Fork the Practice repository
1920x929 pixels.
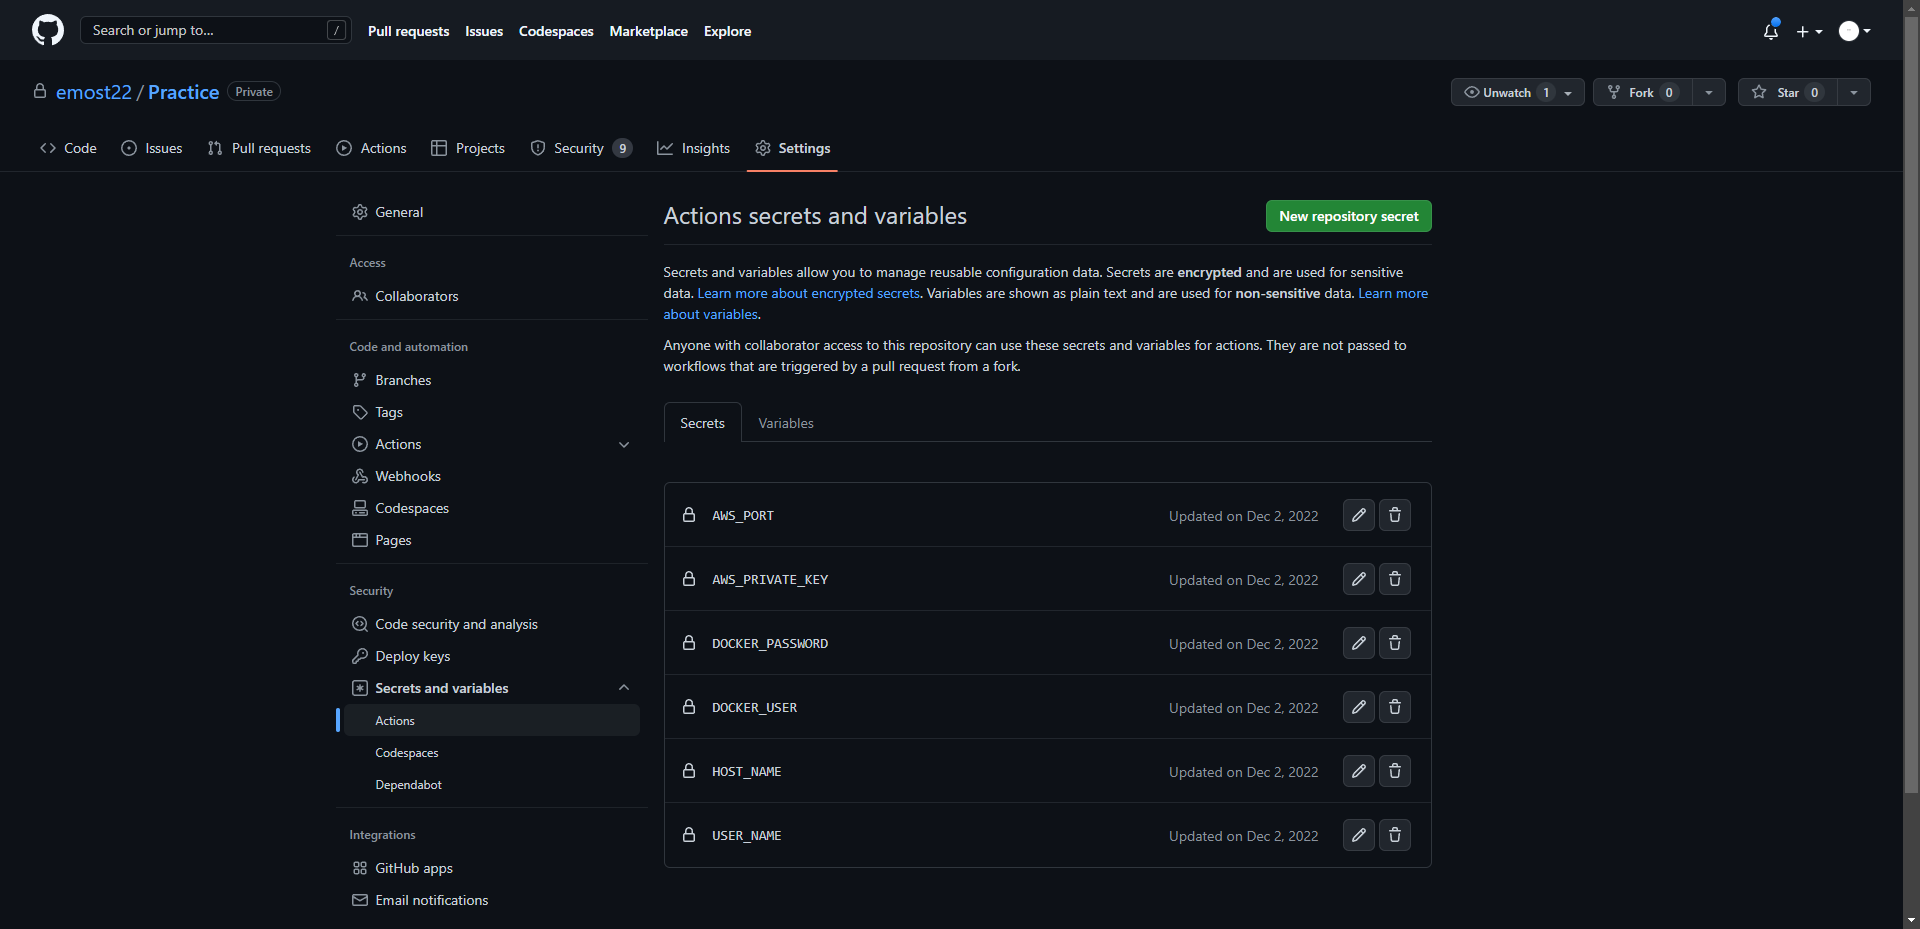coord(1642,92)
